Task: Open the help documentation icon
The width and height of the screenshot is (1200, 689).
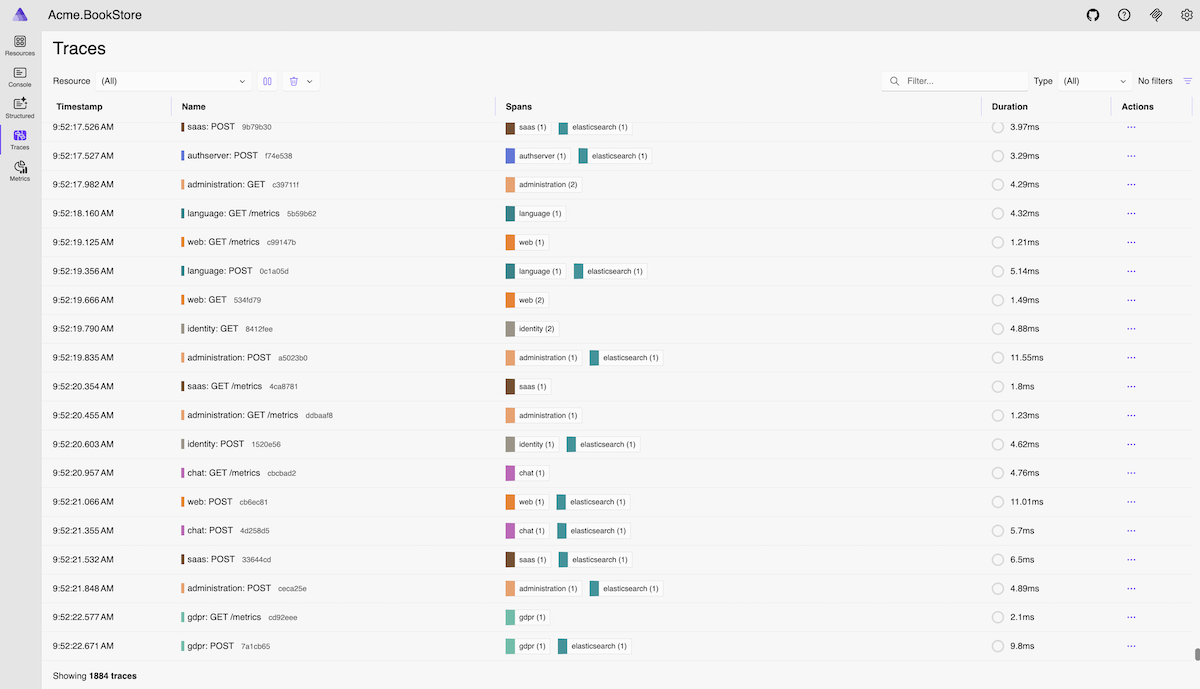Action: pos(1123,15)
